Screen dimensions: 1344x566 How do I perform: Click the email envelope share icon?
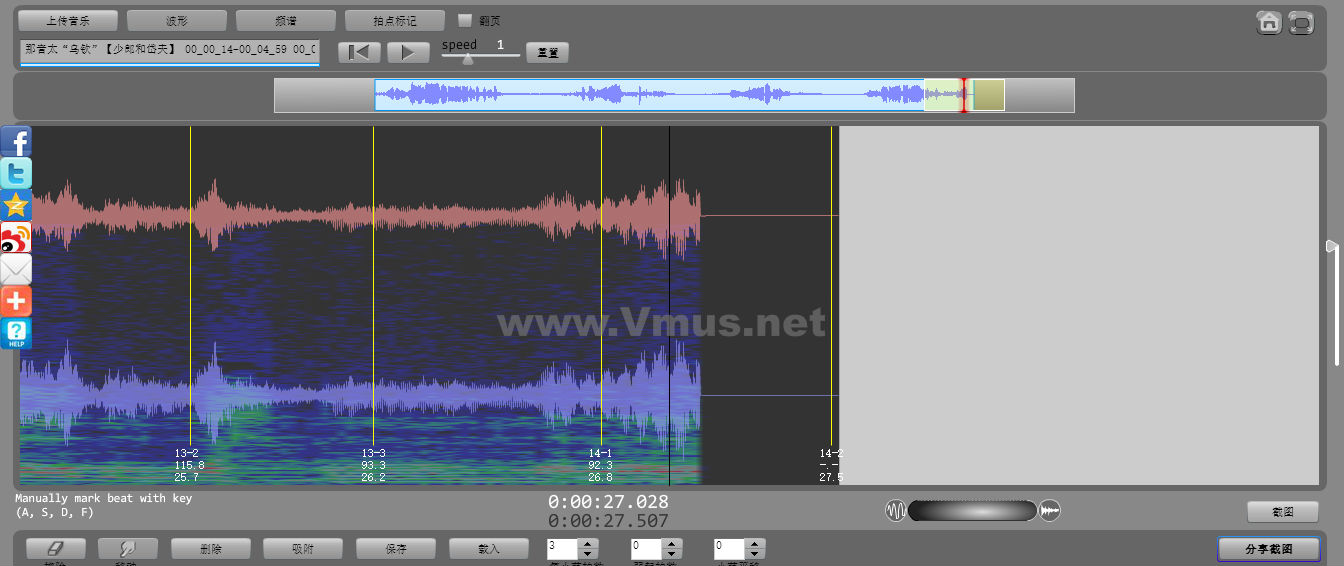16,269
